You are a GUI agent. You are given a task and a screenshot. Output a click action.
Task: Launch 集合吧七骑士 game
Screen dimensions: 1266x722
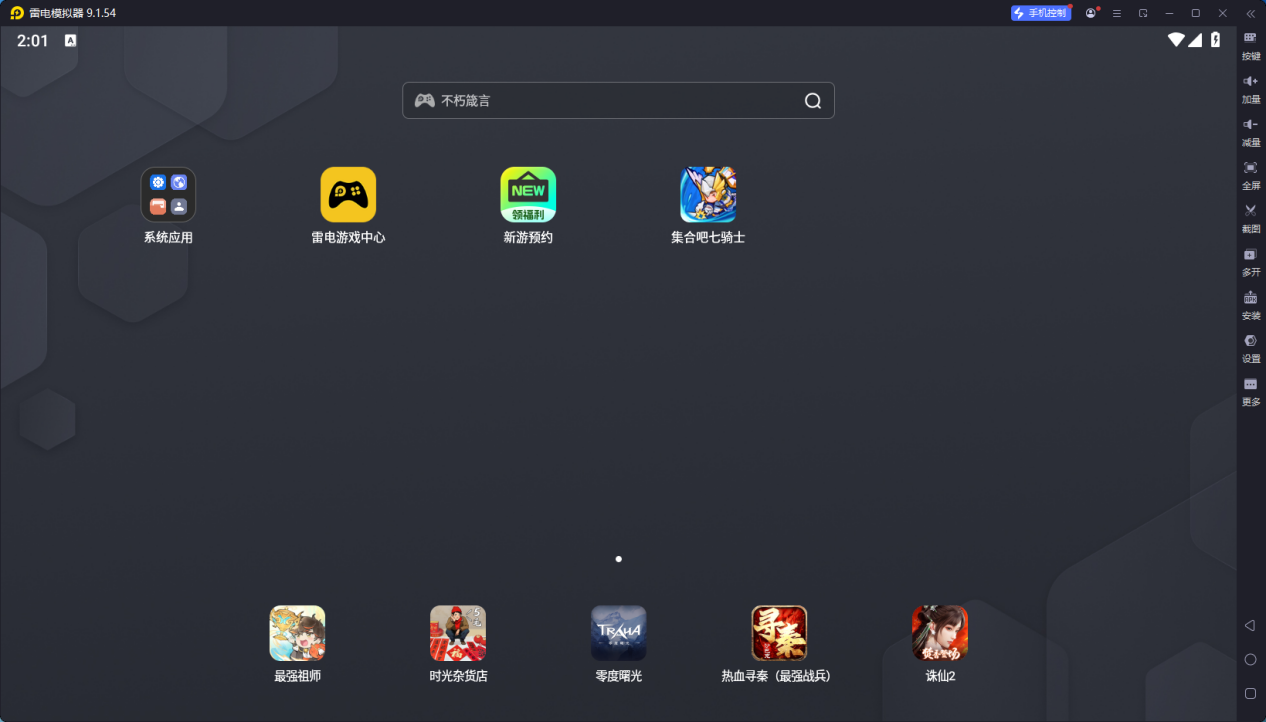coord(708,194)
